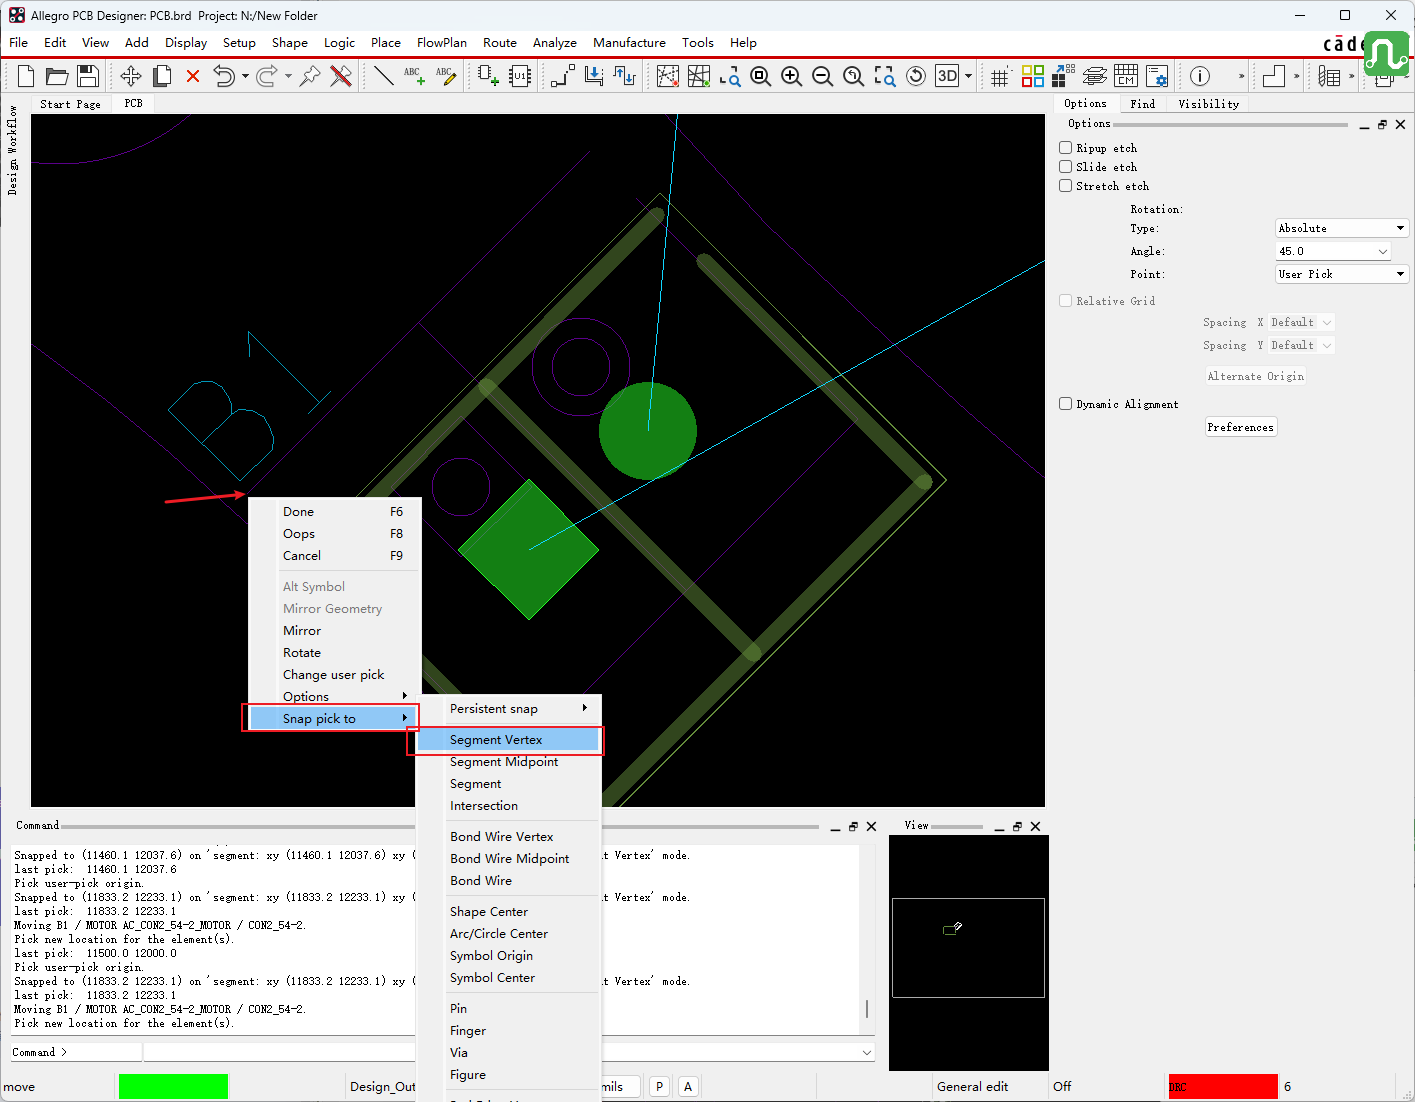1415x1102 pixels.
Task: Click the Refresh display icon
Action: point(916,76)
